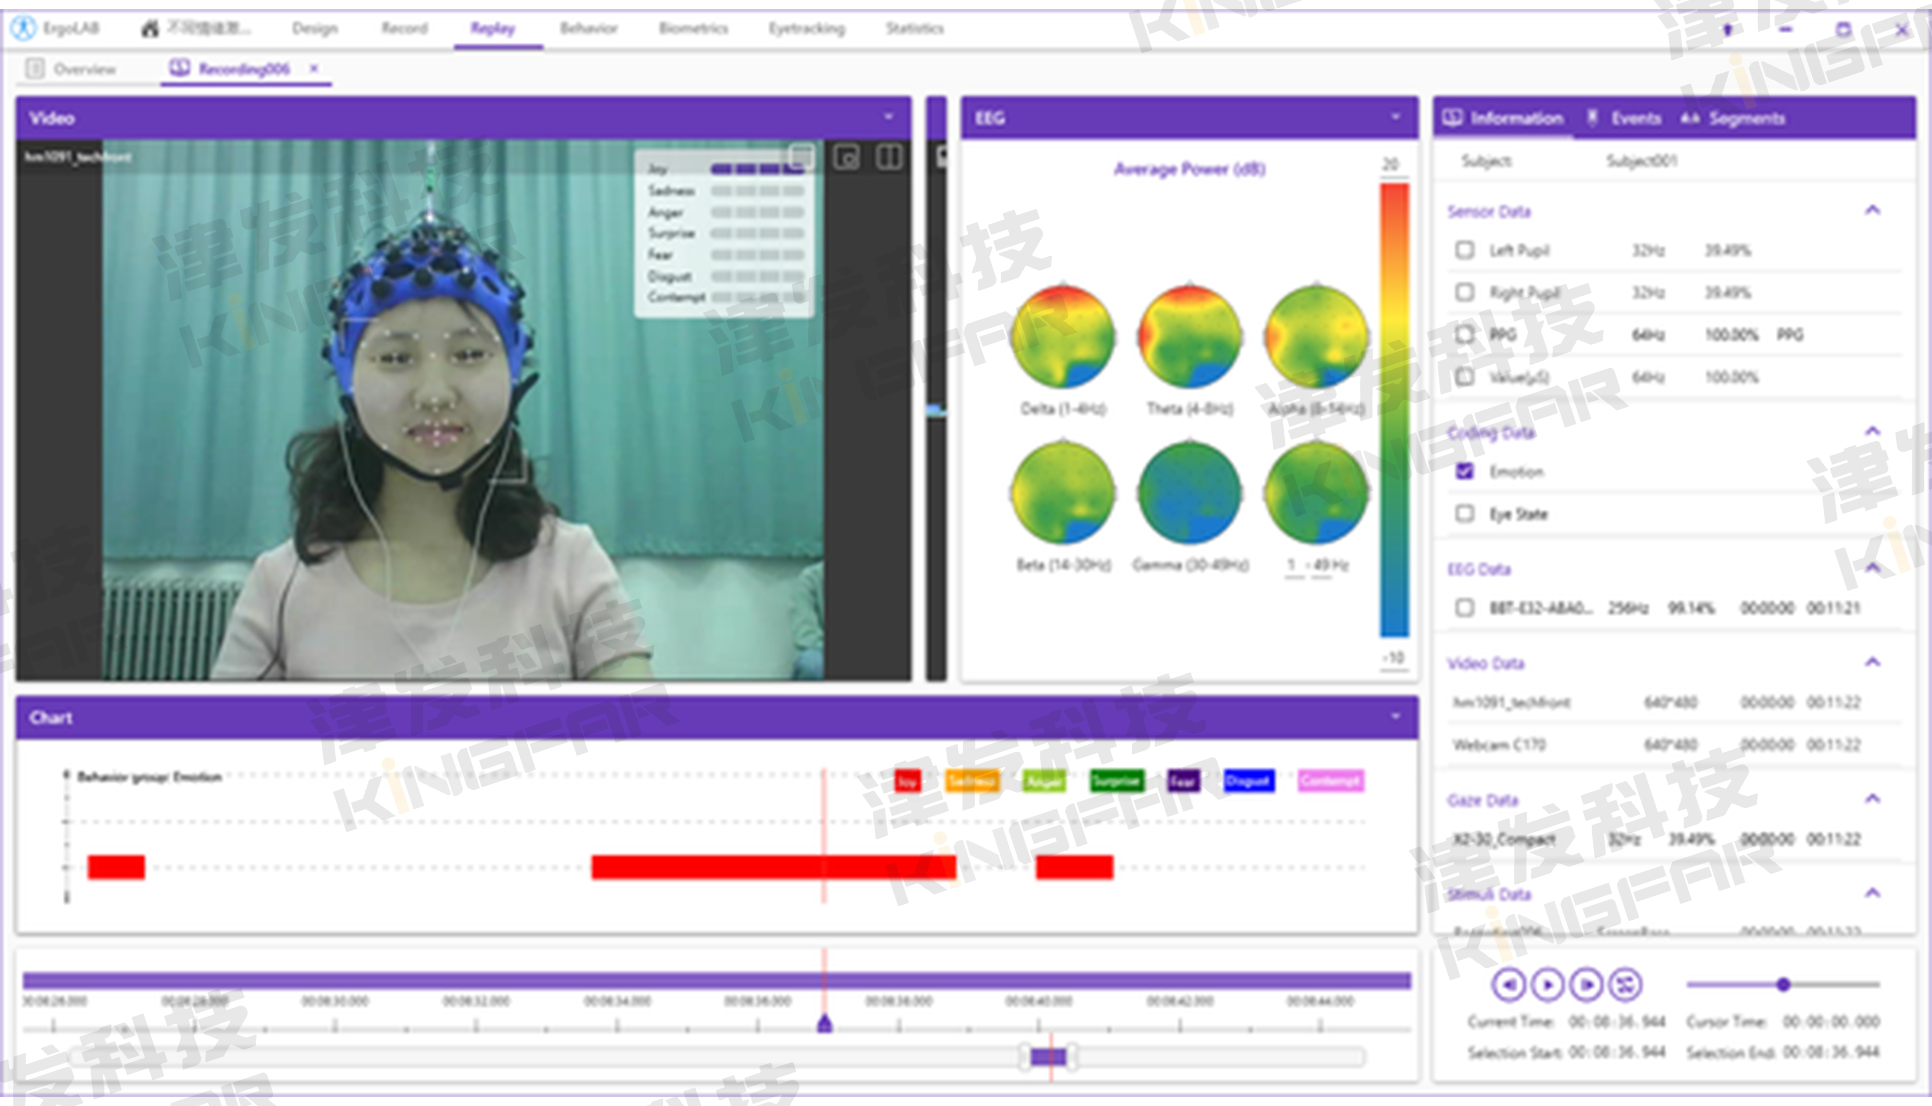Close the Recording006 tab
The height and width of the screenshot is (1106, 1932).
[314, 68]
